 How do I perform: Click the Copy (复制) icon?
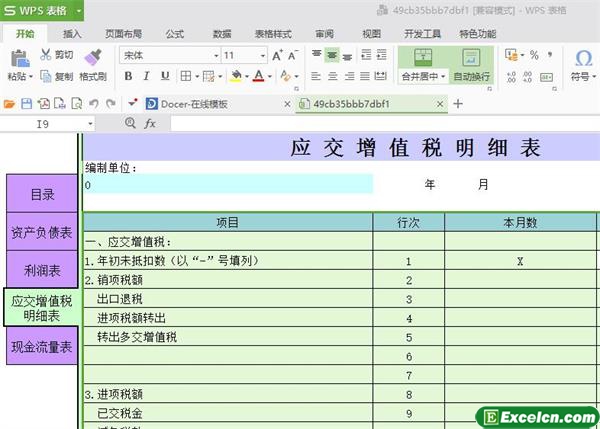click(46, 76)
